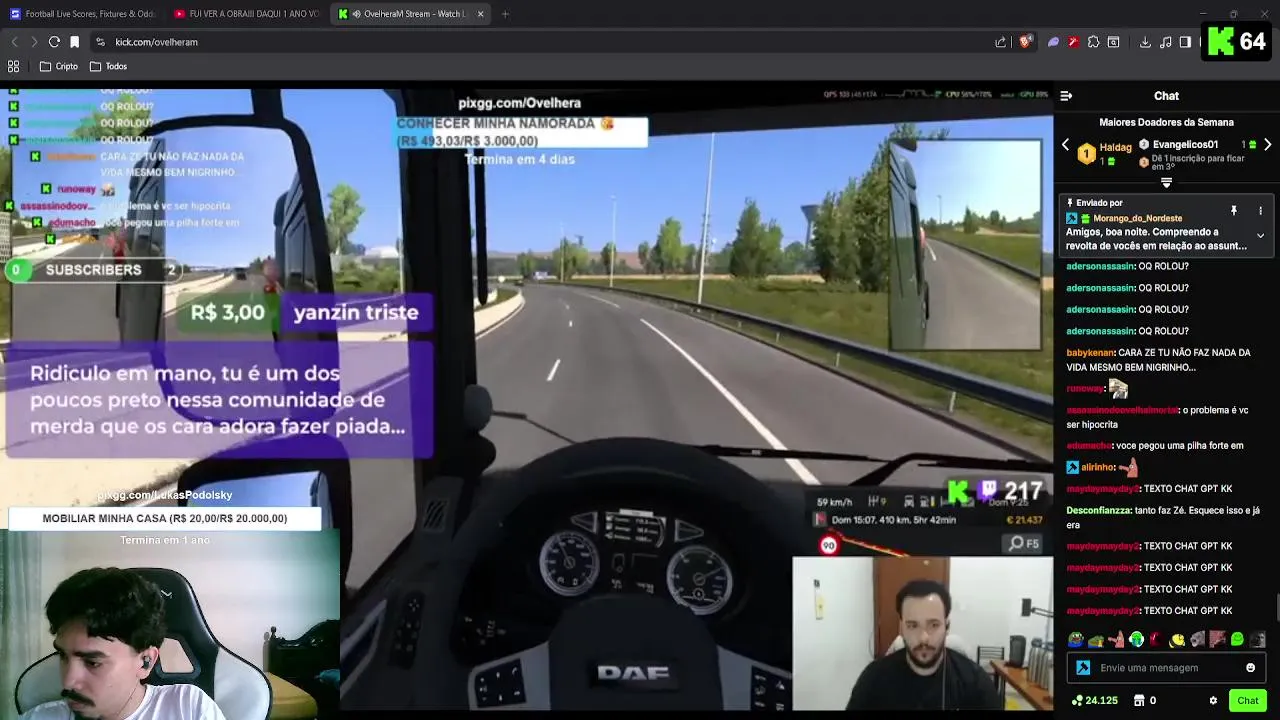Open Morango_do_Nordeste's profile from pinned message
The width and height of the screenshot is (1280, 720).
pyautogui.click(x=1137, y=218)
